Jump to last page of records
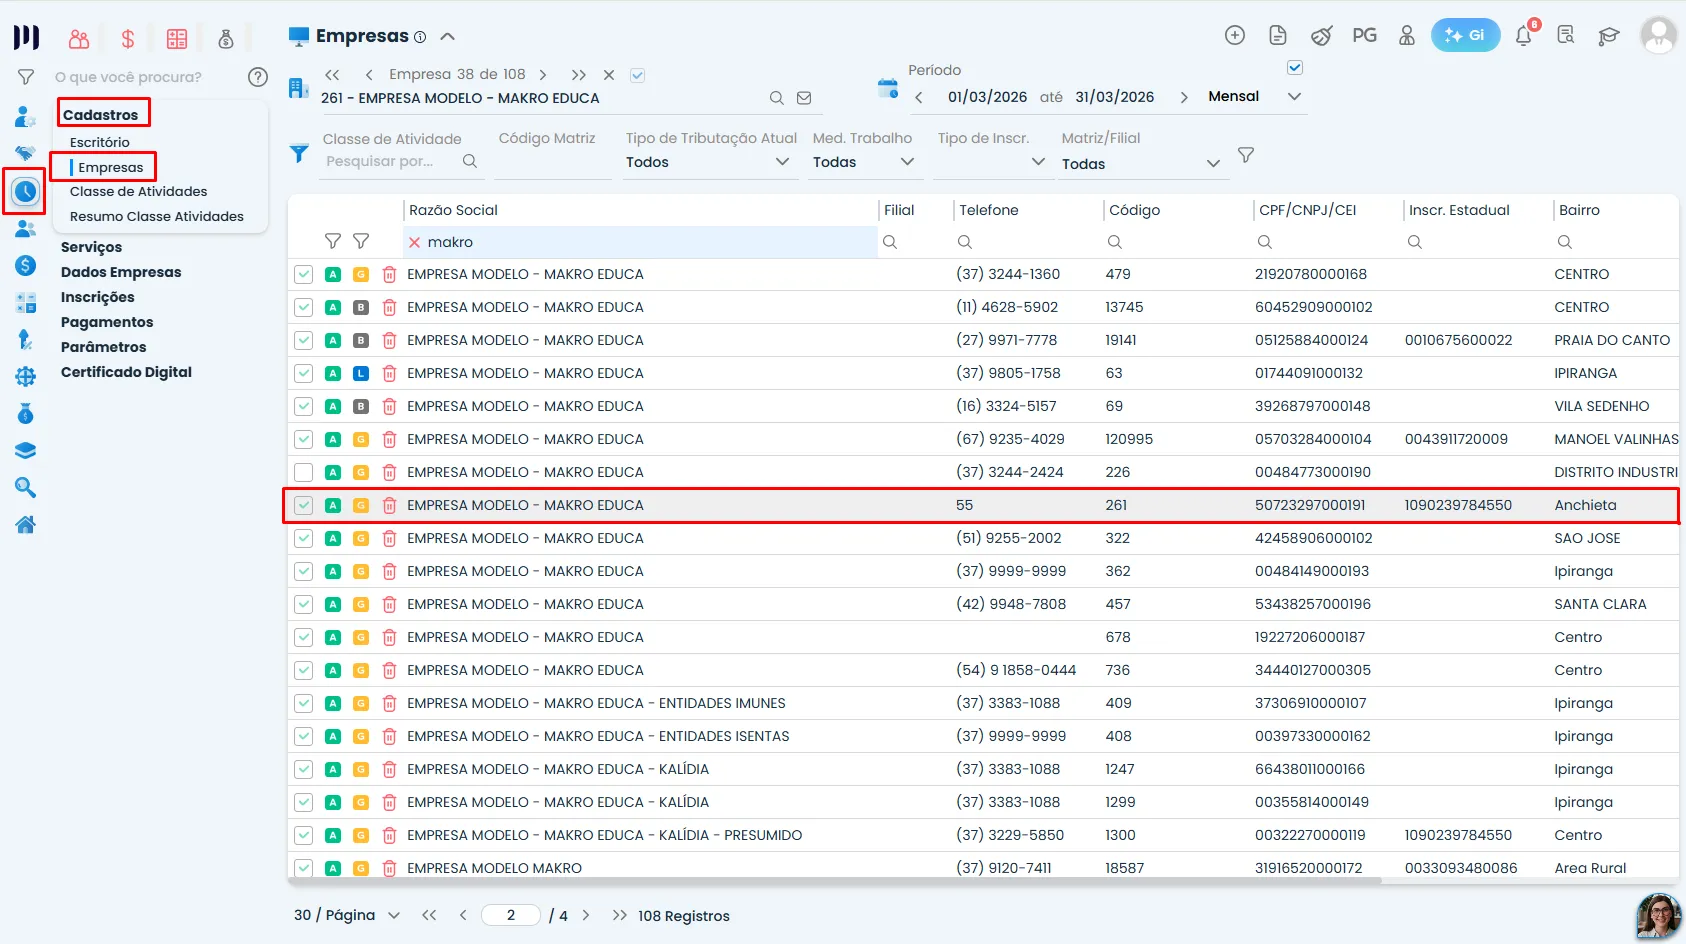 coord(619,915)
